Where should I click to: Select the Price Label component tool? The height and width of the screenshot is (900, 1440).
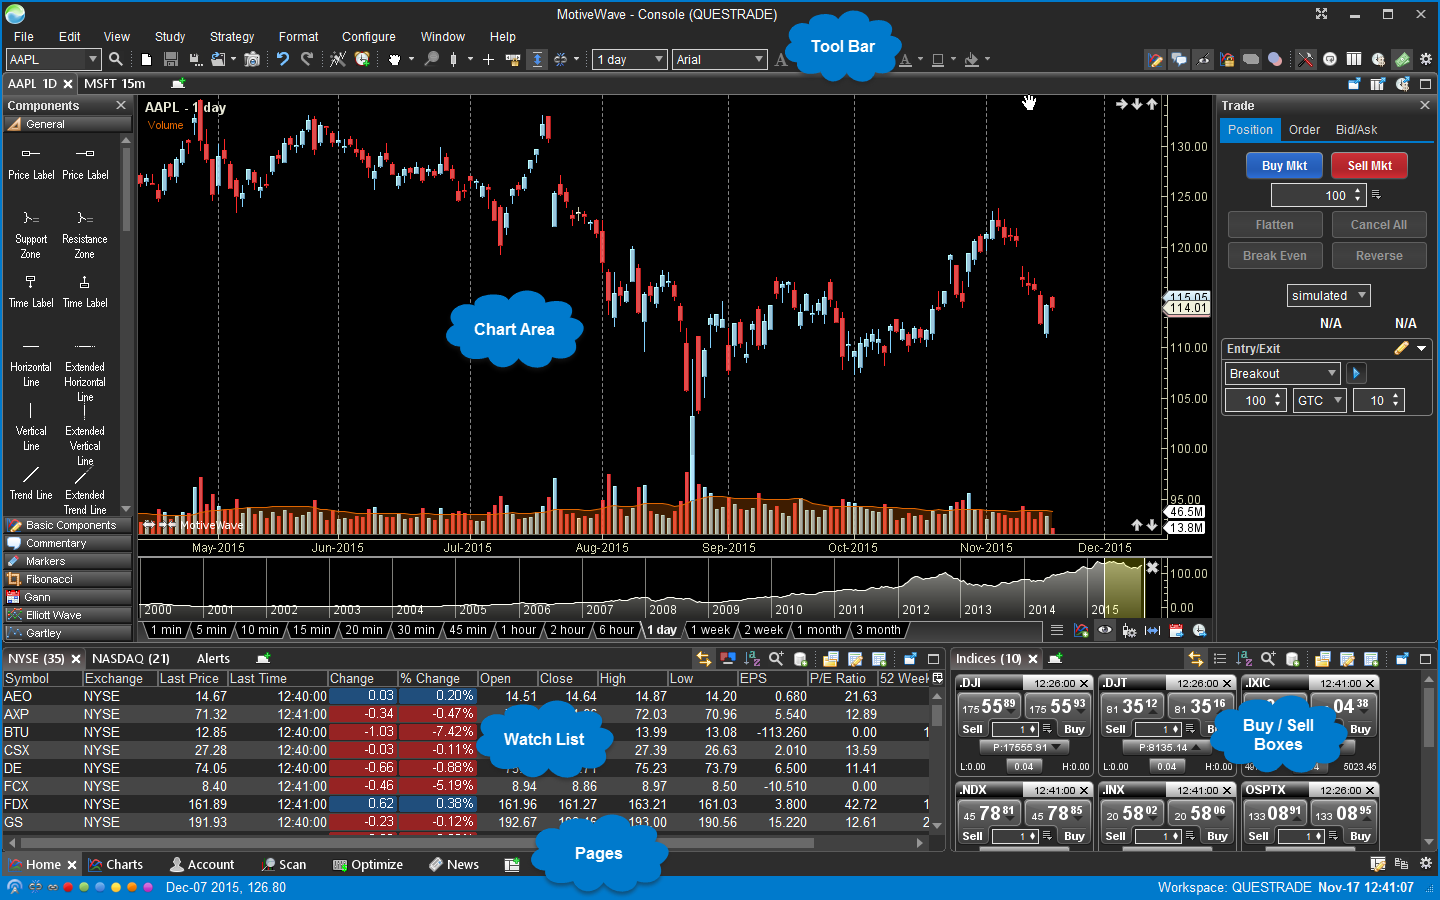point(31,160)
